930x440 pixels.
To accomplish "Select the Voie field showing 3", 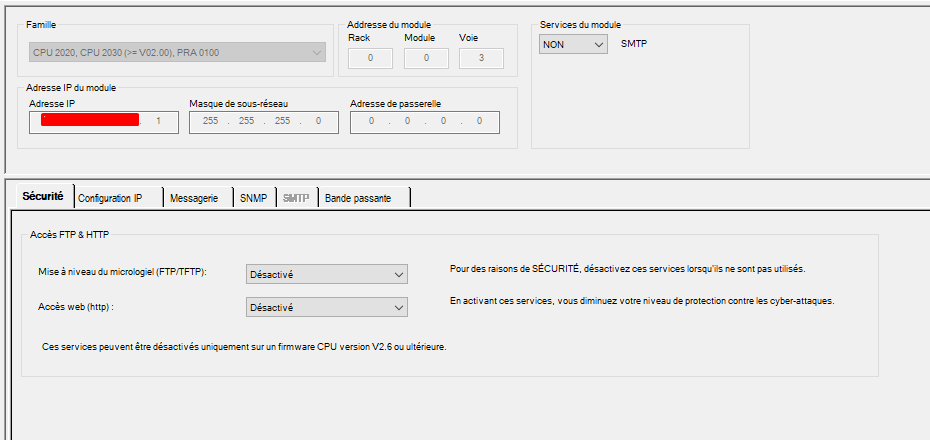I will coord(481,59).
